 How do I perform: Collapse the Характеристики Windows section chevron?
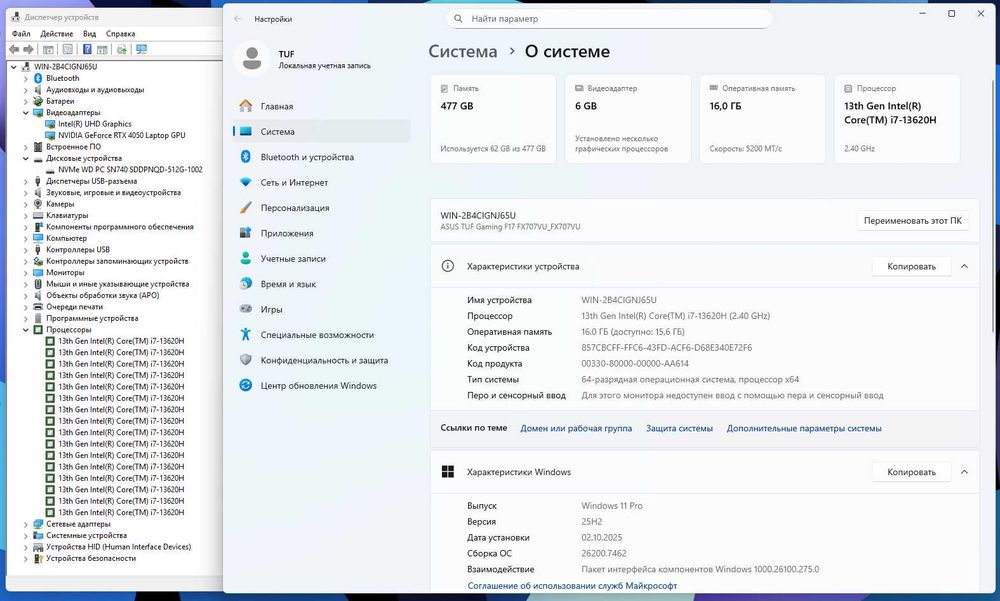964,472
